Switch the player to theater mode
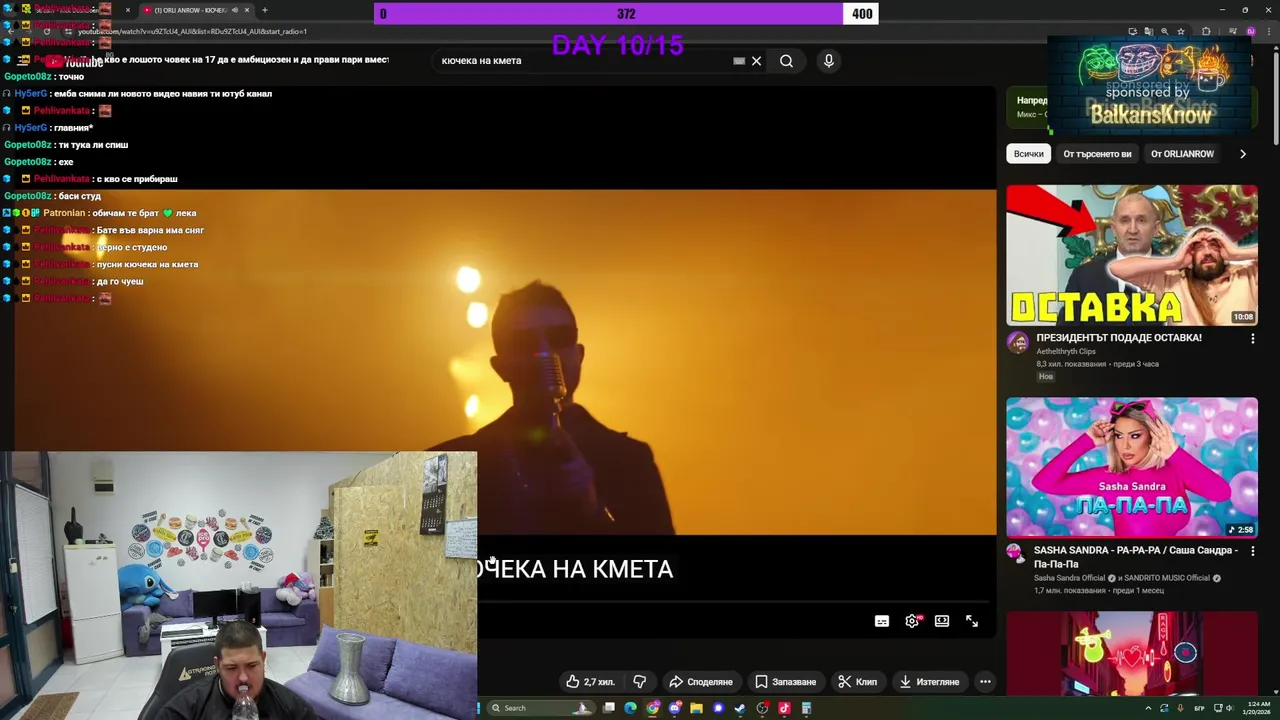The height and width of the screenshot is (720, 1280). point(942,621)
